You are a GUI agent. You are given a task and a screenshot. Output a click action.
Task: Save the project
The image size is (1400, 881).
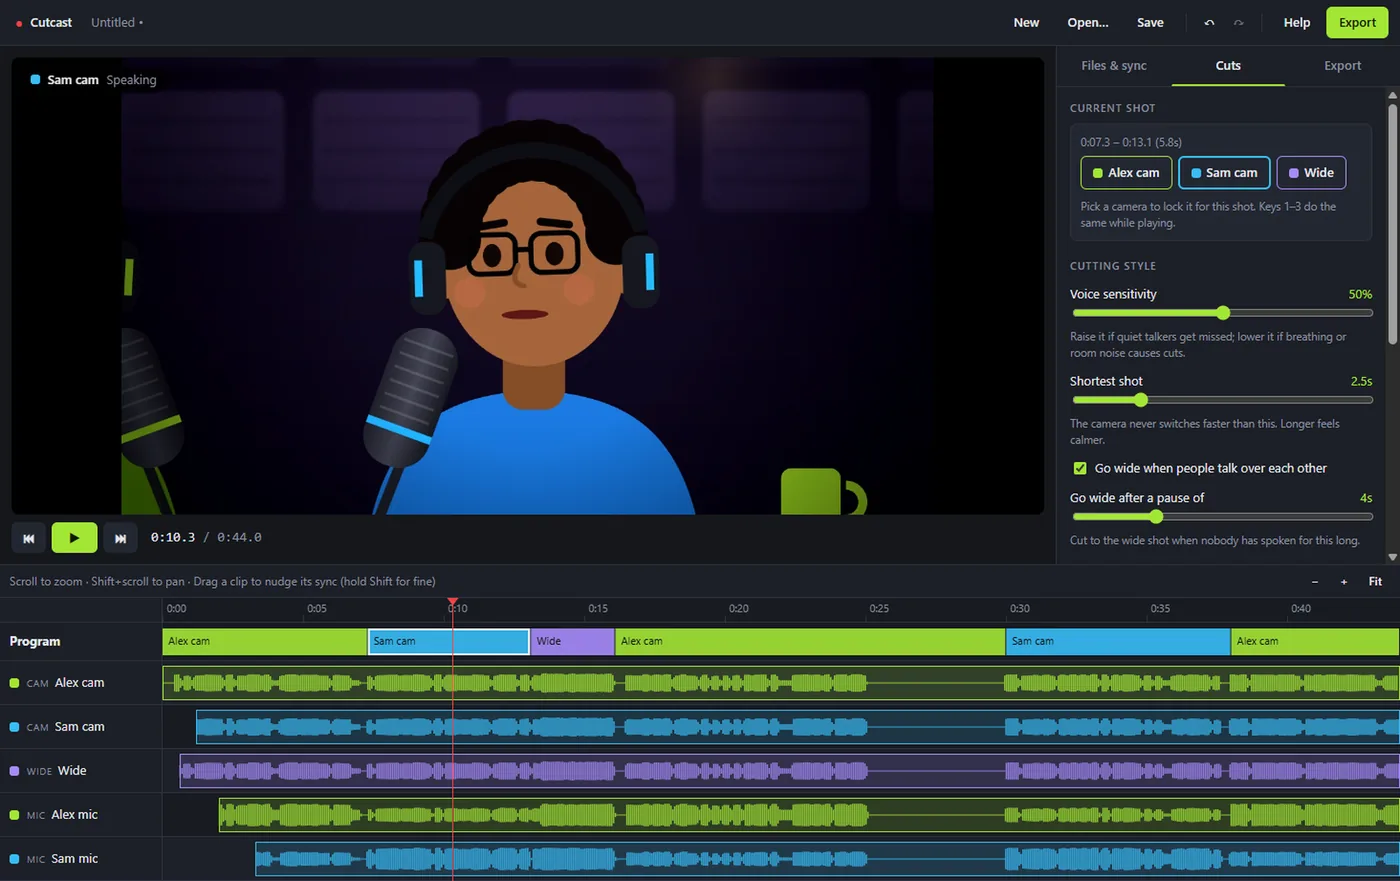pos(1150,23)
